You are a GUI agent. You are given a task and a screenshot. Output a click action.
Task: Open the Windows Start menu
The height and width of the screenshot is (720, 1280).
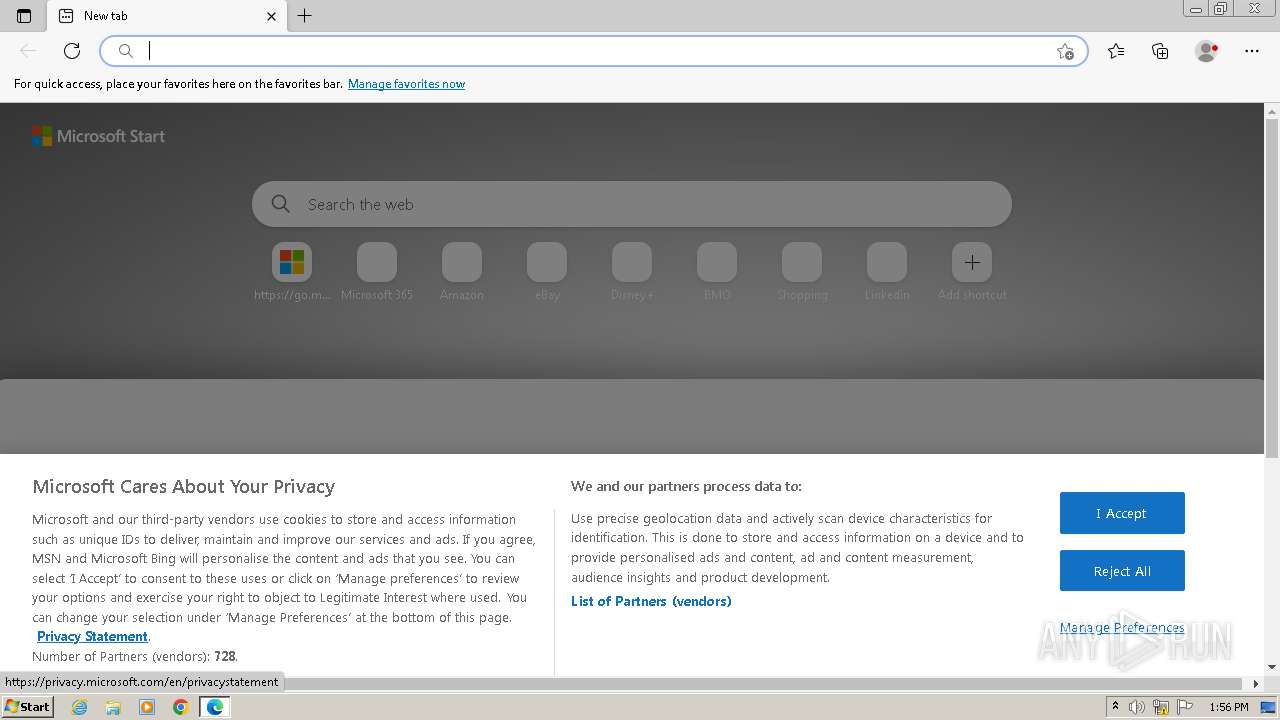(27, 707)
